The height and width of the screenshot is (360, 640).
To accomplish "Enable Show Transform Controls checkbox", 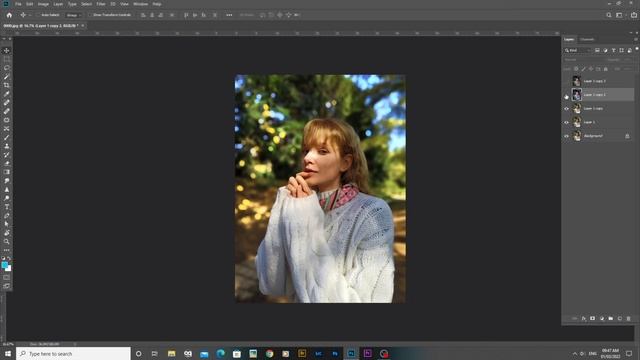I will click(x=90, y=15).
